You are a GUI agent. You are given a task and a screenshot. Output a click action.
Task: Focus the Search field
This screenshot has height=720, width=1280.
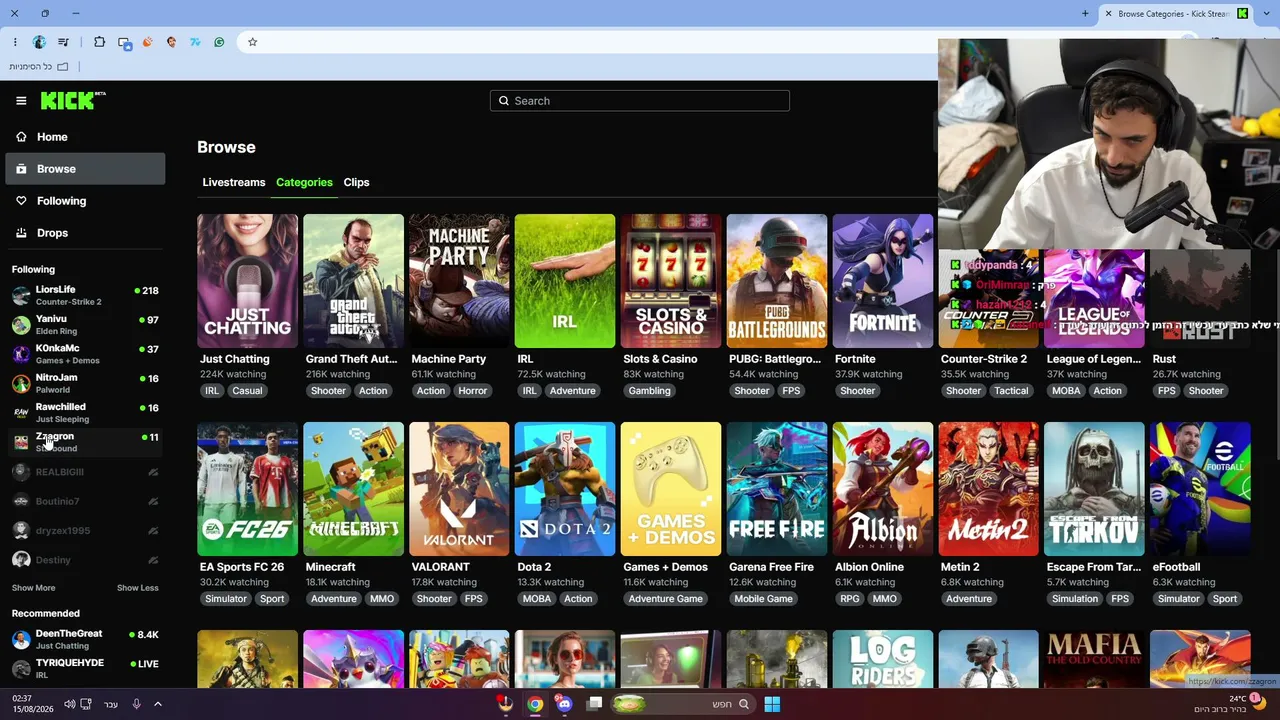[640, 101]
